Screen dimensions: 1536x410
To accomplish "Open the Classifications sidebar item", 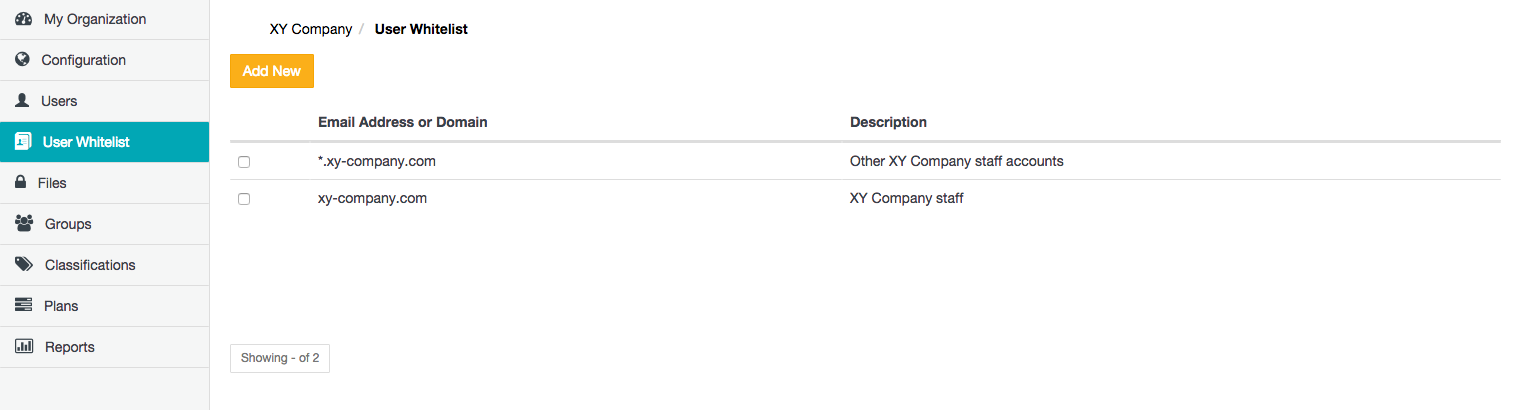I will pos(90,265).
